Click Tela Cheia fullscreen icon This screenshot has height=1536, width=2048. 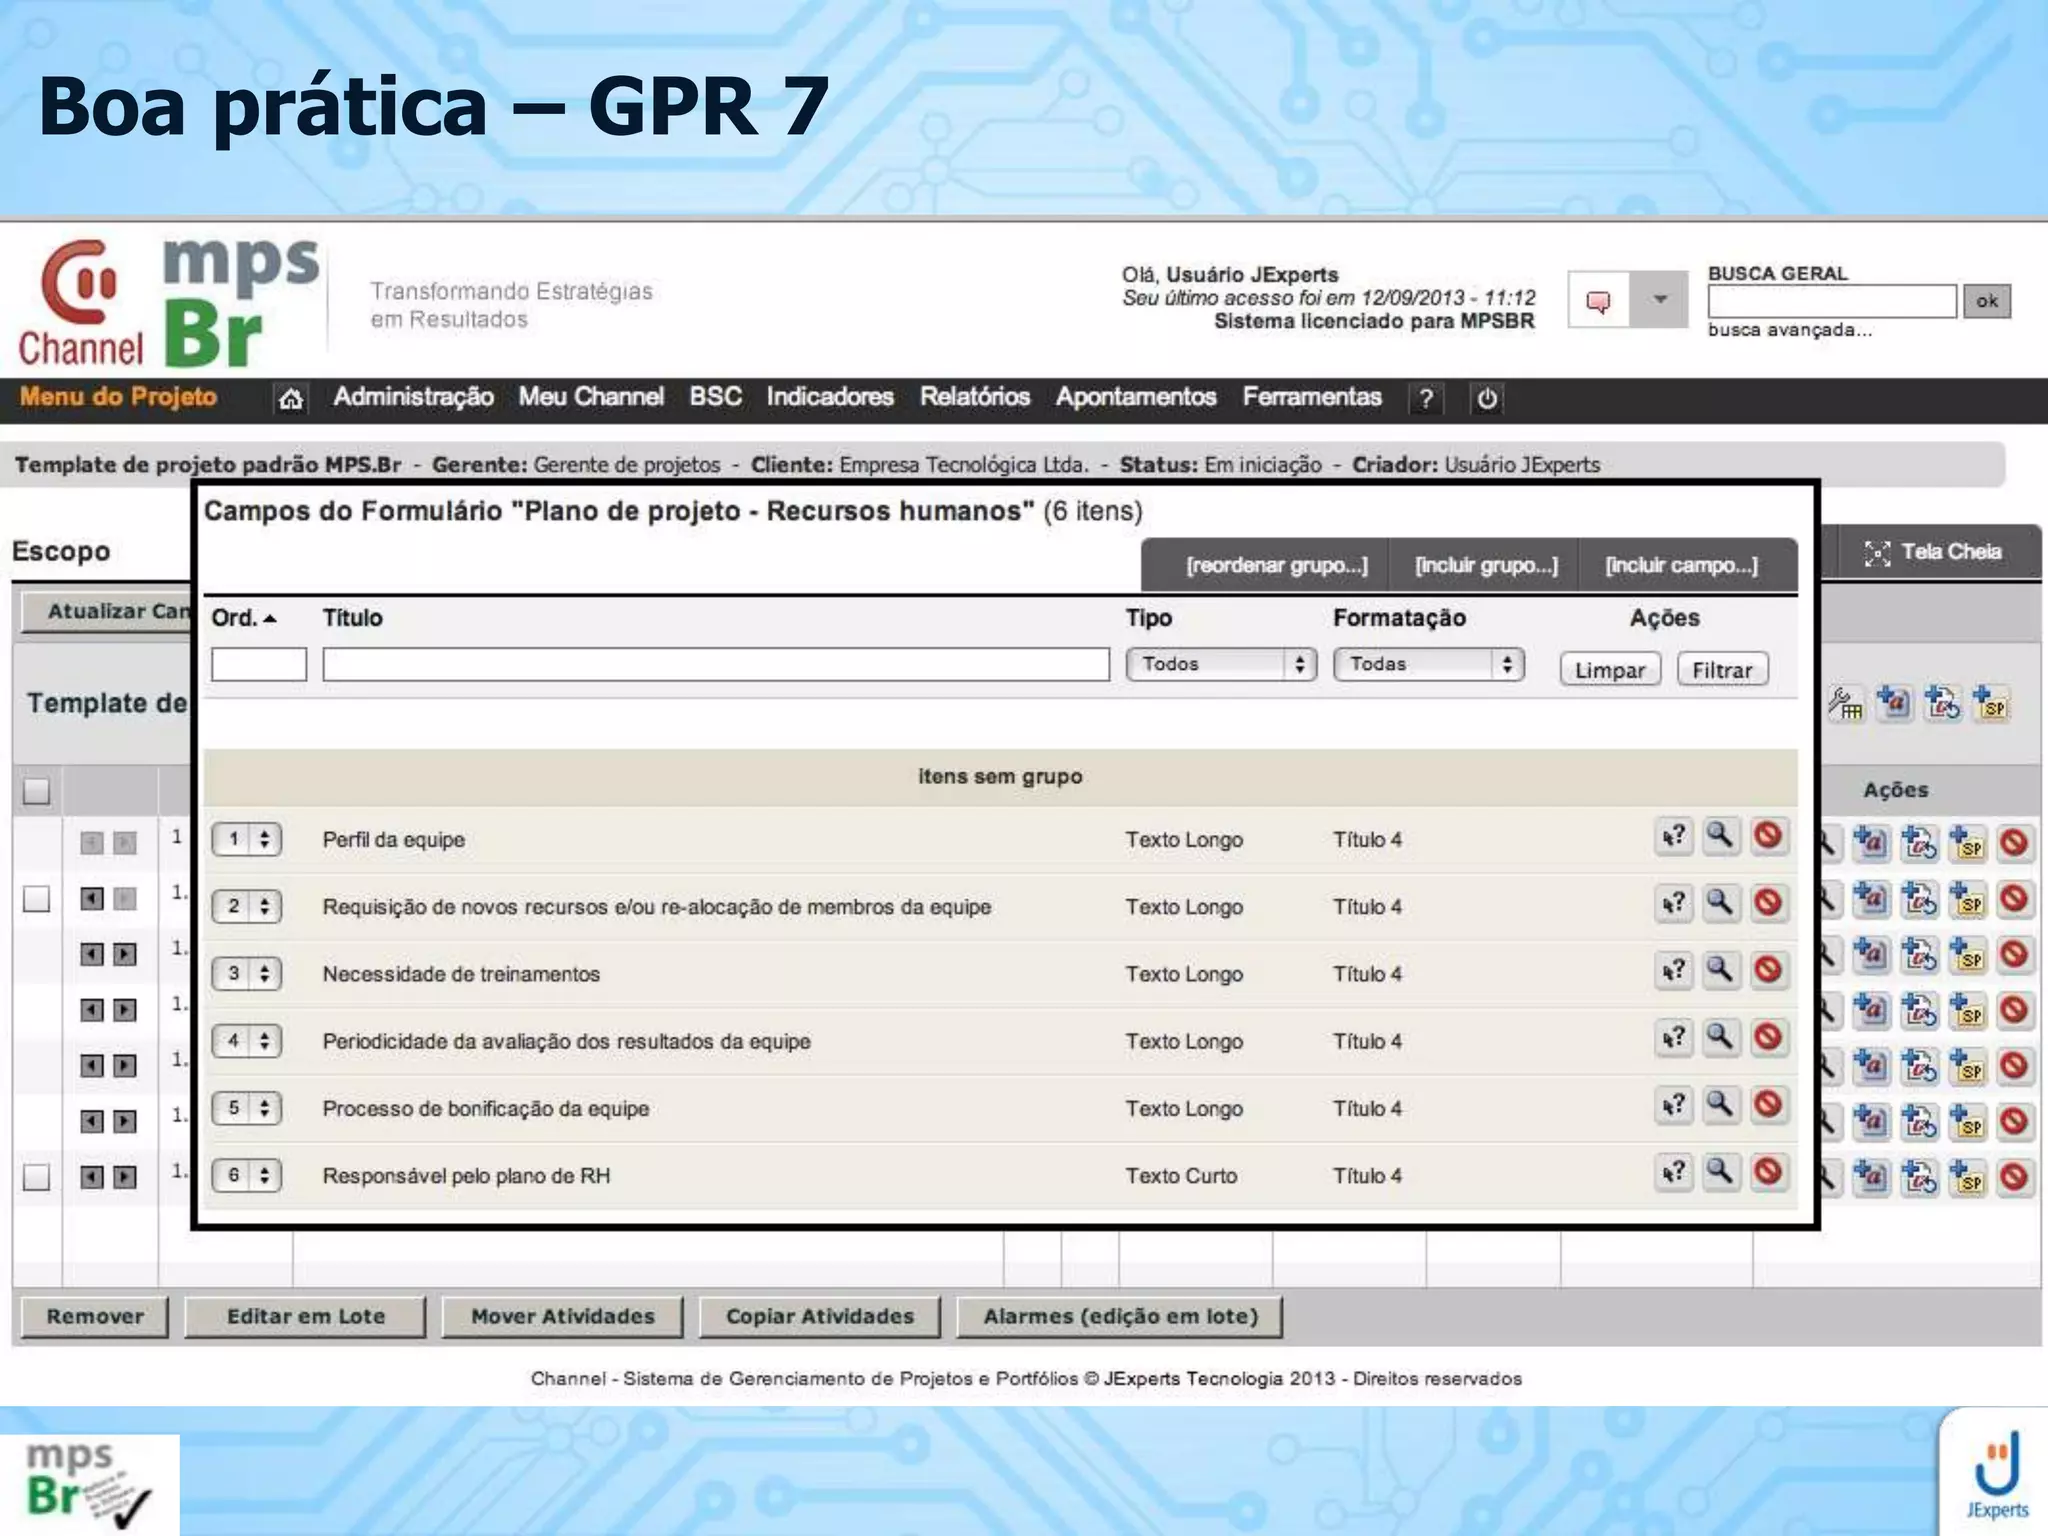pos(1877,553)
